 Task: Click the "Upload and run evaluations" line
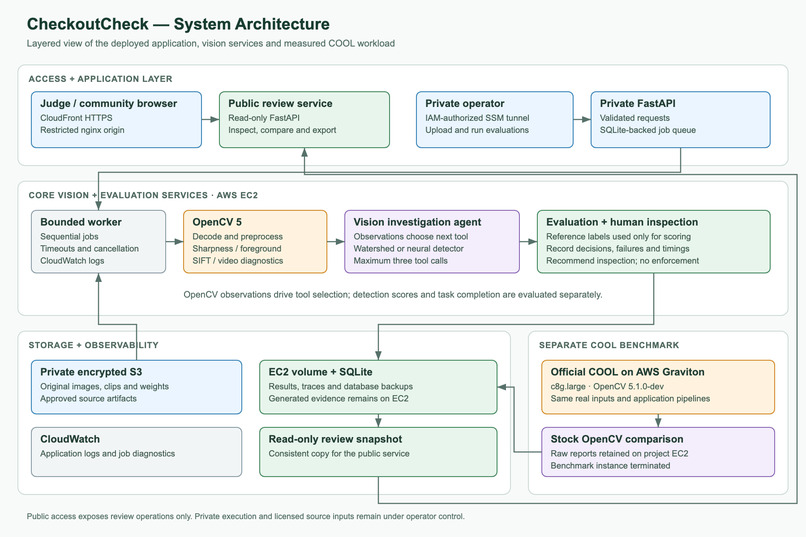click(477, 131)
